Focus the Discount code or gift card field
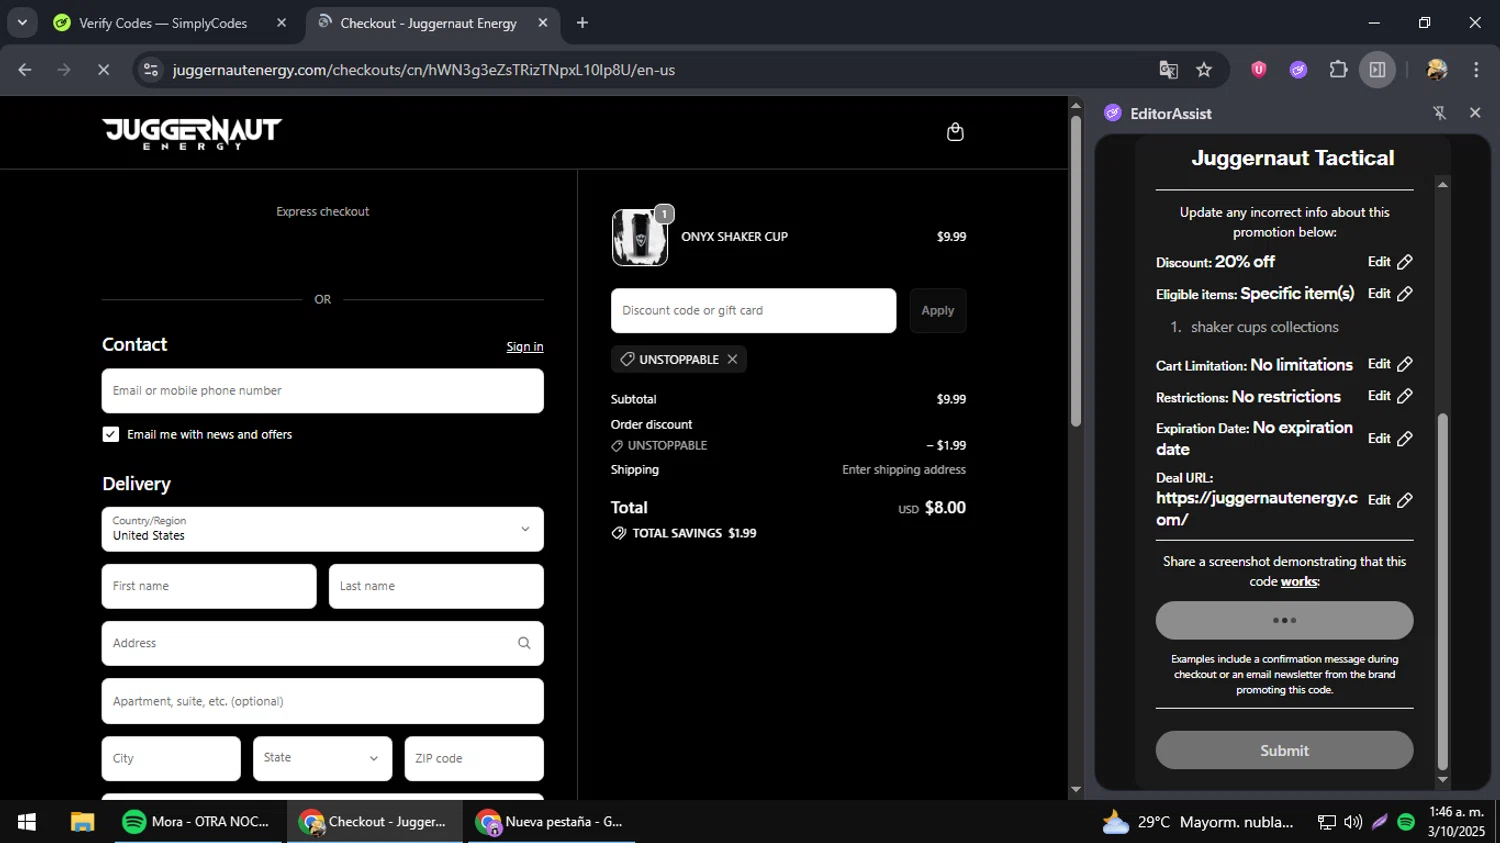The width and height of the screenshot is (1500, 843). pyautogui.click(x=754, y=311)
